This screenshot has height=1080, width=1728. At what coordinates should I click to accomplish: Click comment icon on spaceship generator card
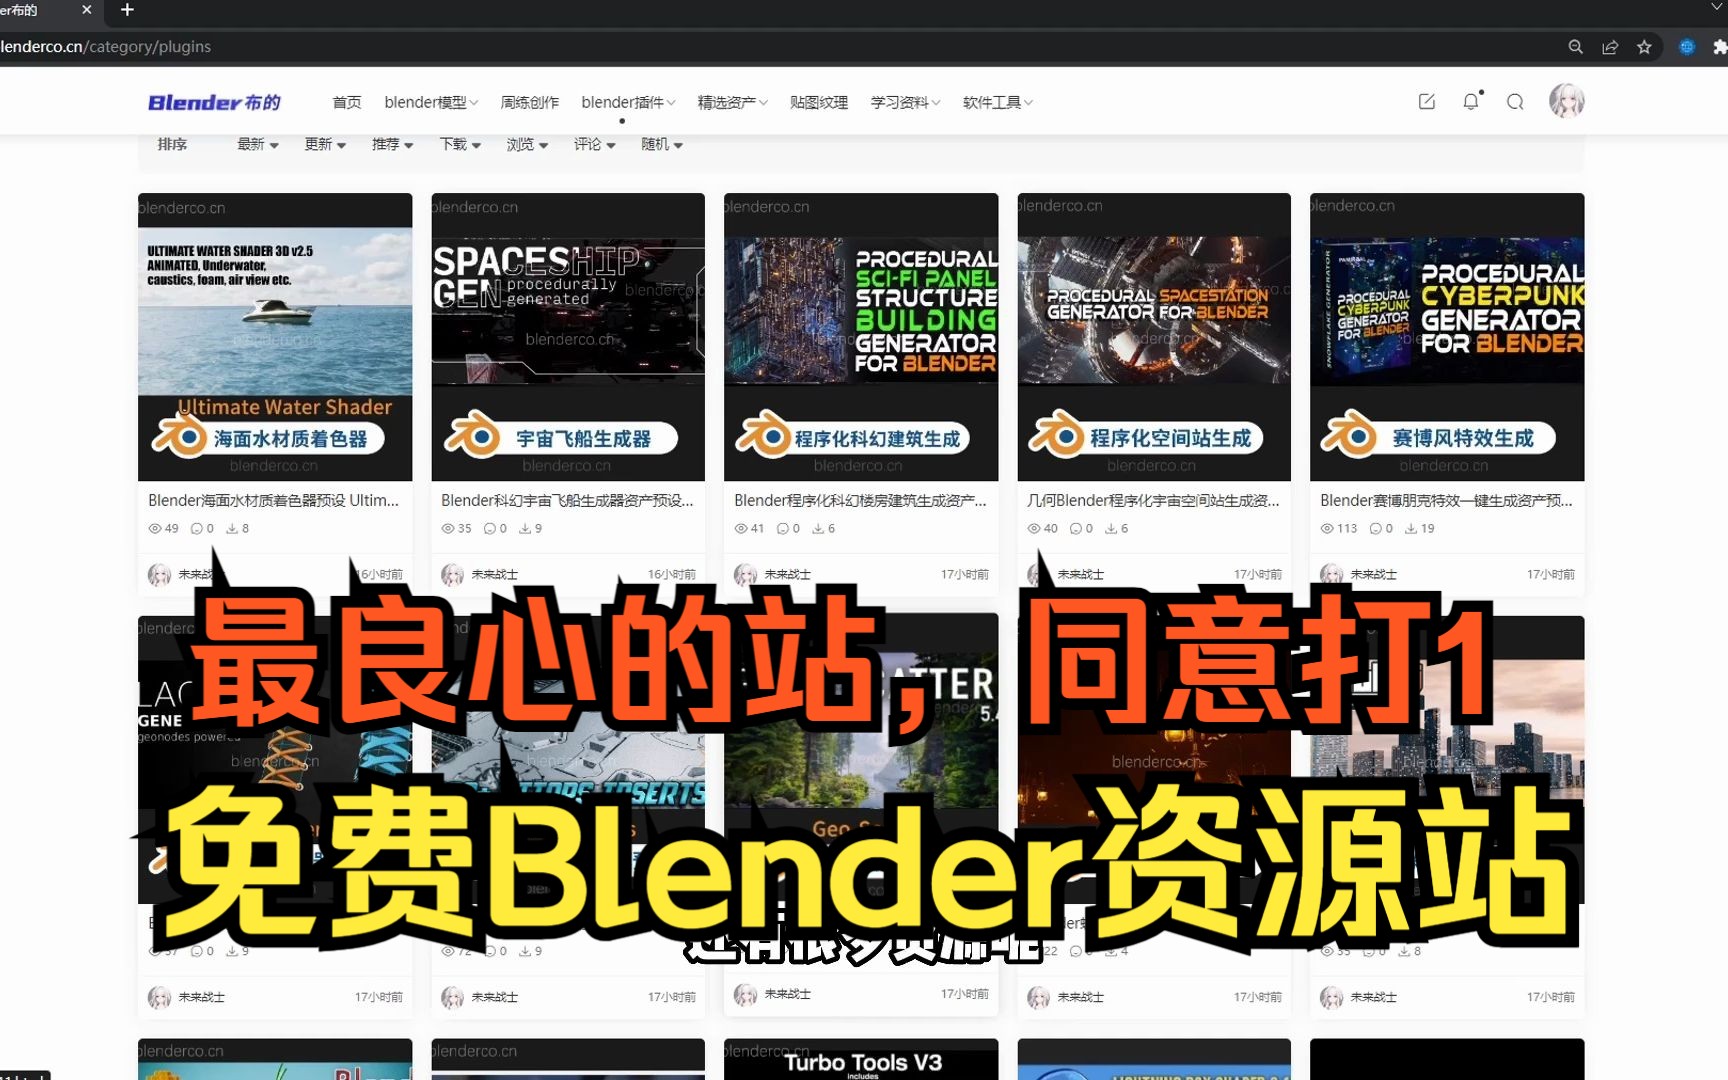pyautogui.click(x=489, y=528)
